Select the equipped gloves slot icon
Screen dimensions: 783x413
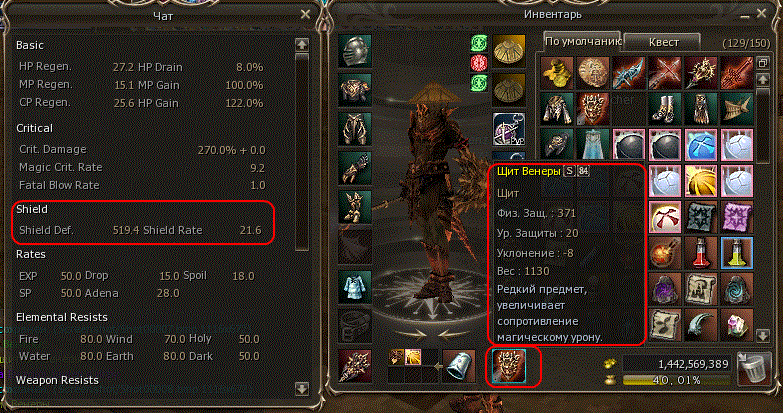tap(355, 168)
